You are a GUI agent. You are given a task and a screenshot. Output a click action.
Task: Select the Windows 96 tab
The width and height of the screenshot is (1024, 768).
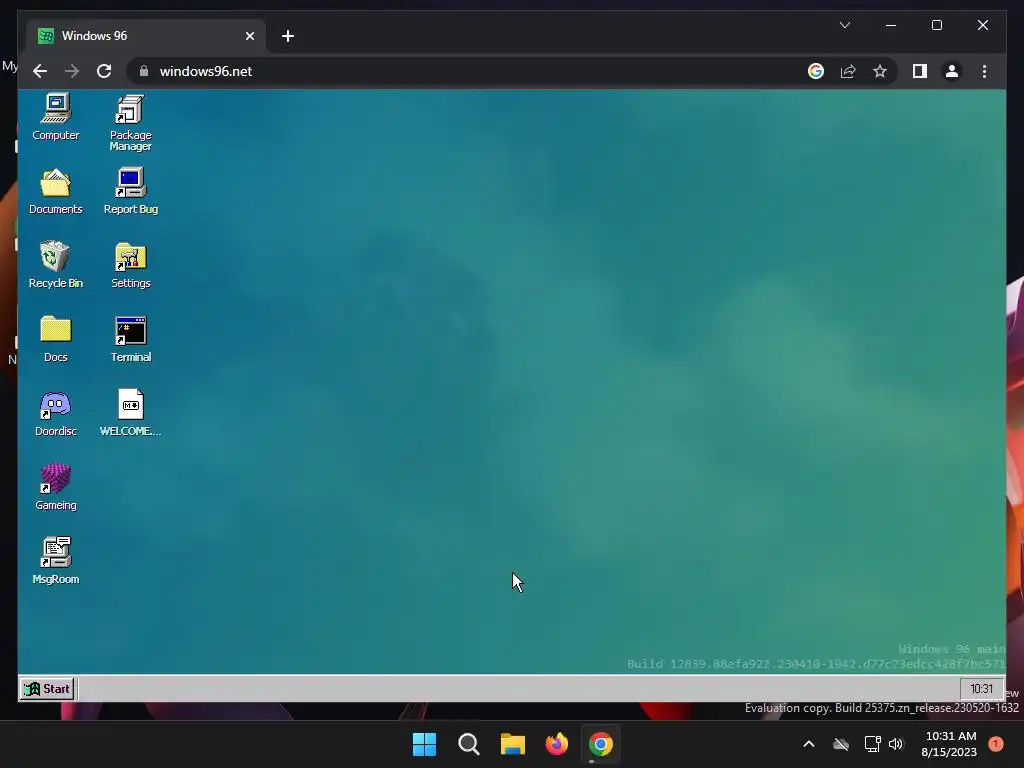click(x=146, y=36)
